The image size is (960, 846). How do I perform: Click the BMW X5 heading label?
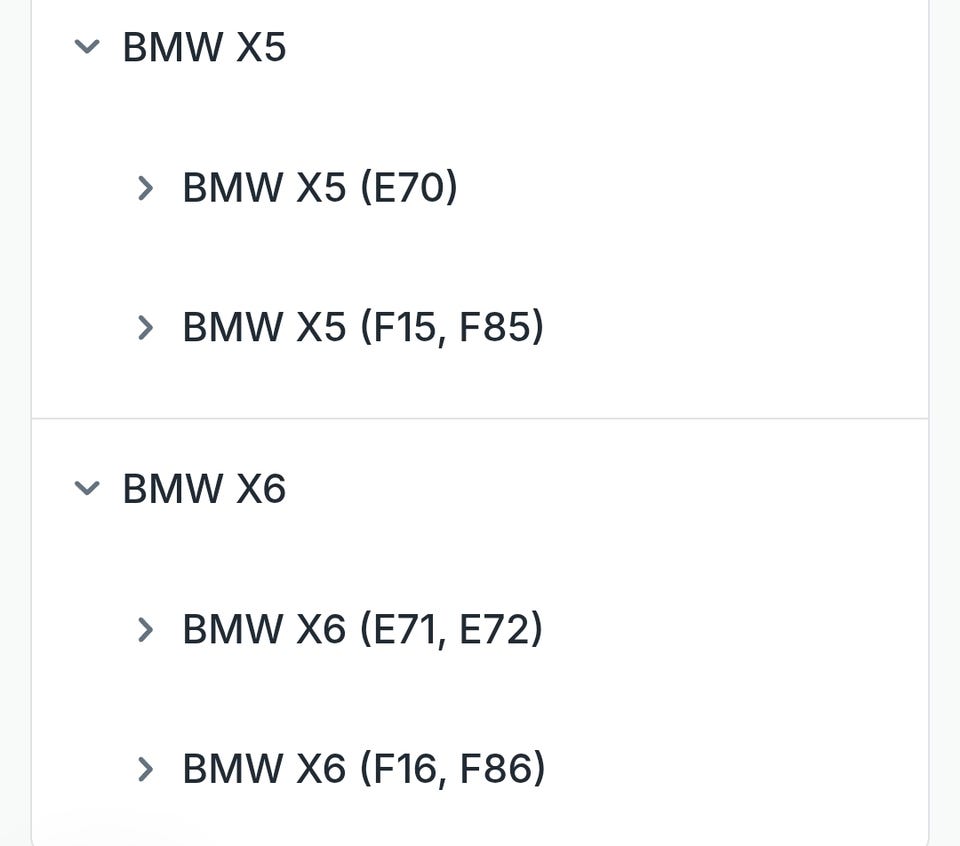[204, 47]
